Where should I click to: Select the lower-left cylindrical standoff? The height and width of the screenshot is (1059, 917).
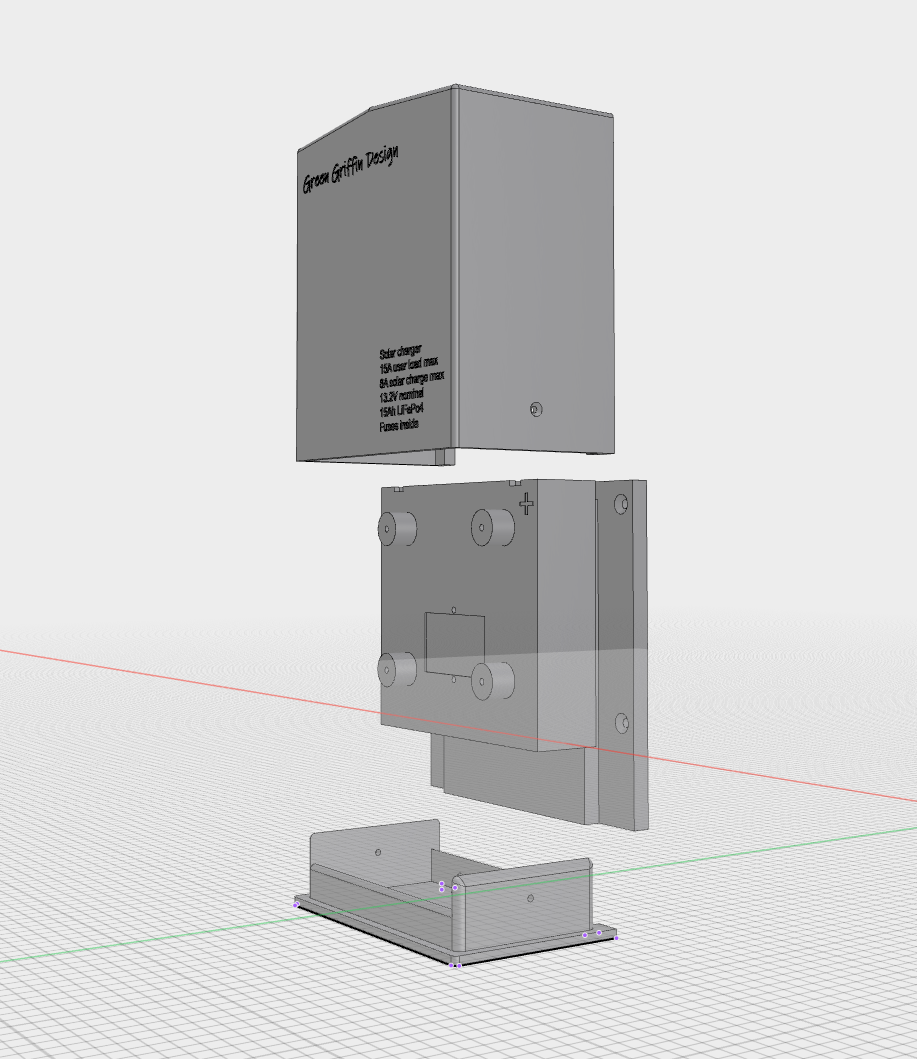pyautogui.click(x=396, y=669)
